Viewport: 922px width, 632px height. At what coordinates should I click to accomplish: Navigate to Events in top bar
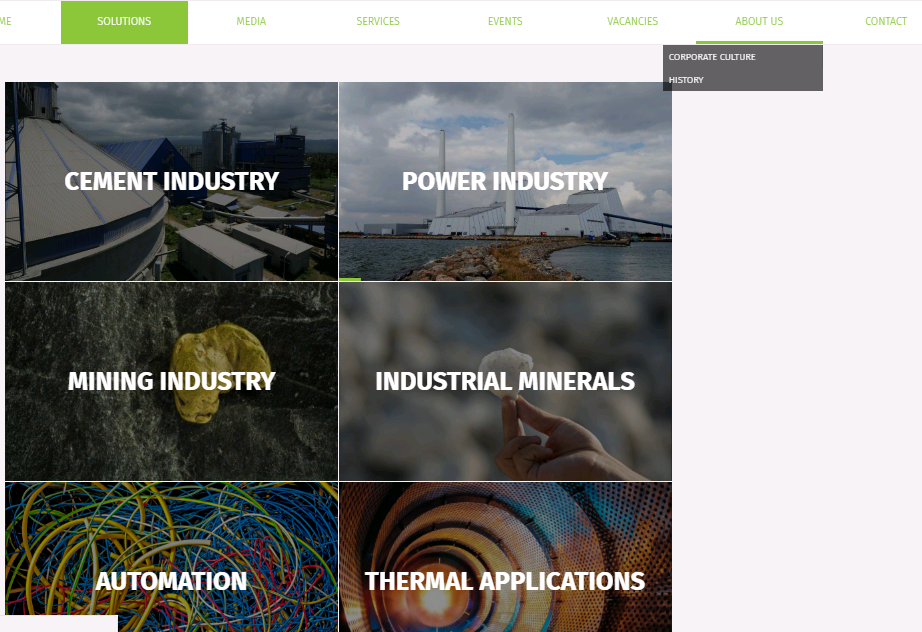pos(505,22)
